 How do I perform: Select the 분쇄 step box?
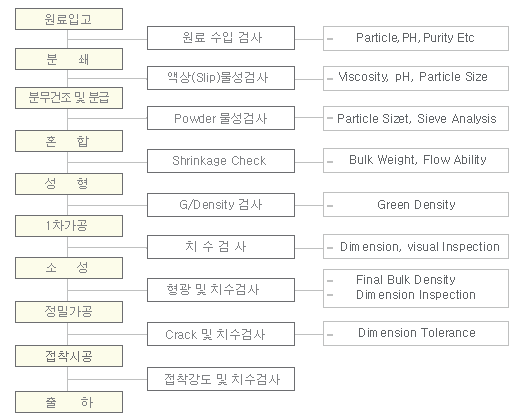69,59
